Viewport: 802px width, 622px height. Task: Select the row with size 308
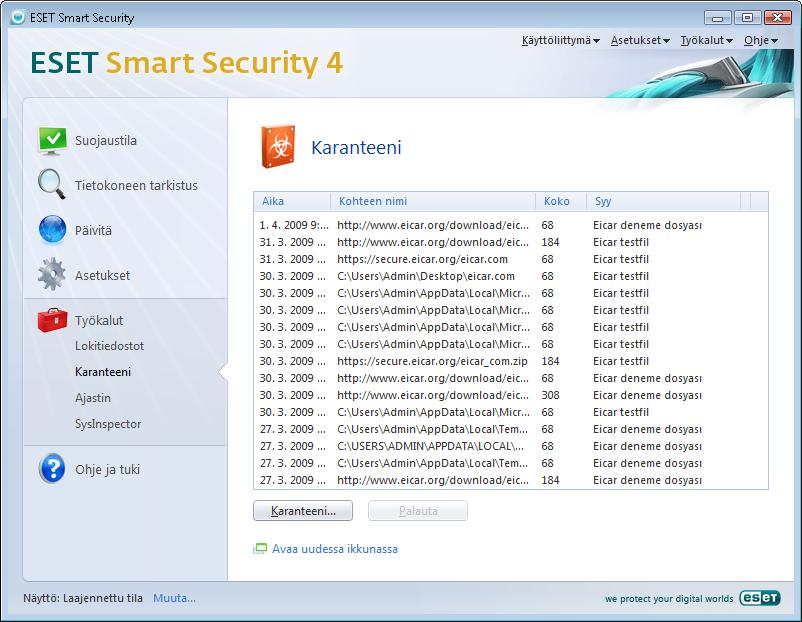[510, 395]
